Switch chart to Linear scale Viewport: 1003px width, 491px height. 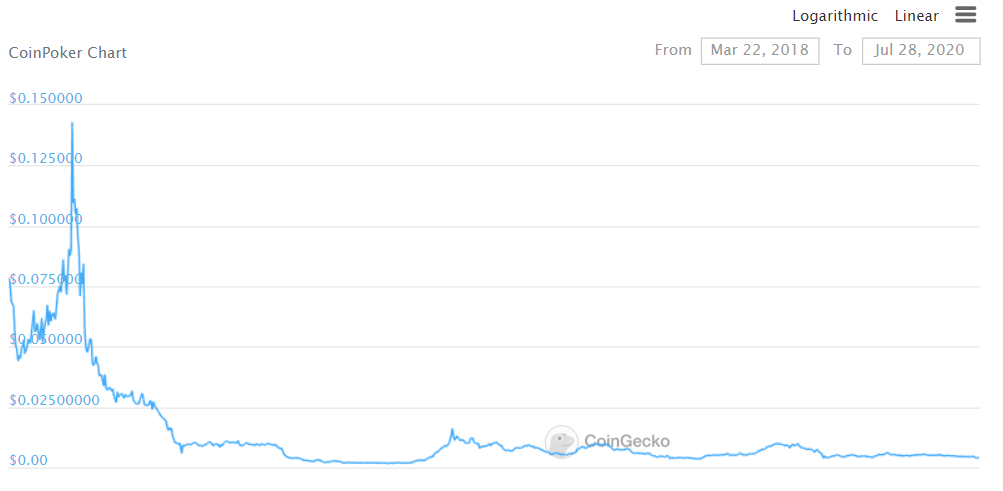pos(917,16)
